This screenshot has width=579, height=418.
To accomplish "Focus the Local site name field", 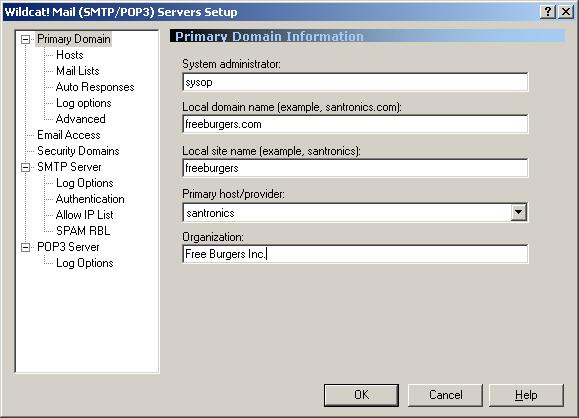I will point(355,168).
